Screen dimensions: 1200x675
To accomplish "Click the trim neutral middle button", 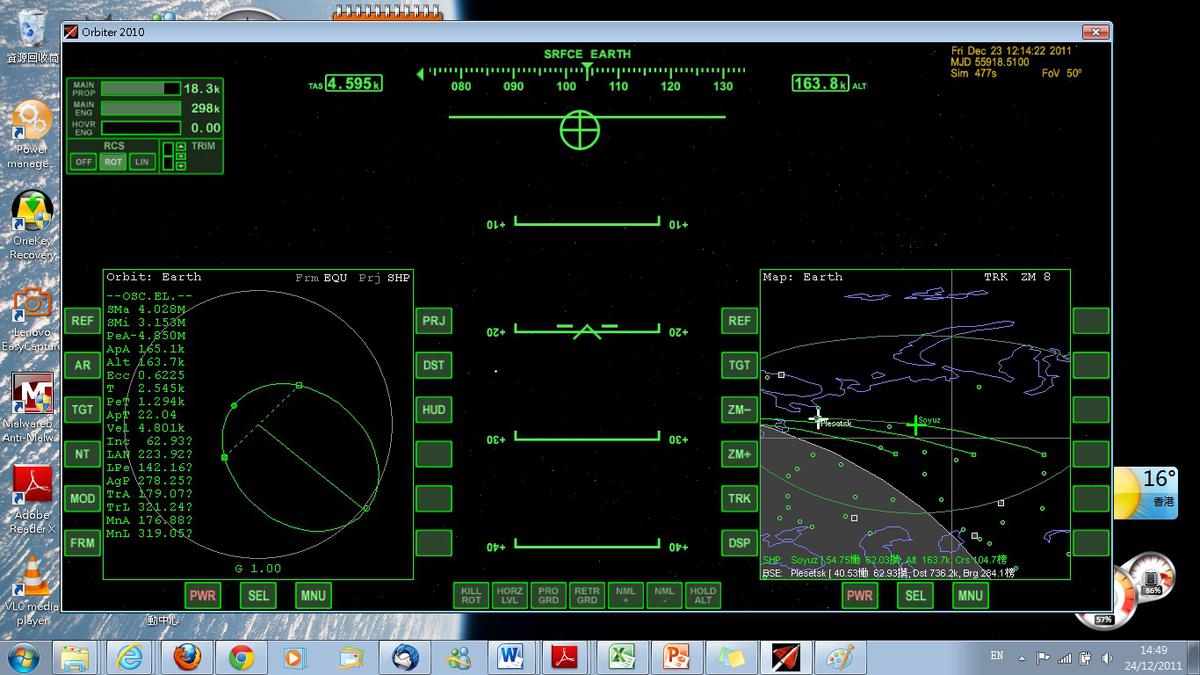I will tap(180, 156).
